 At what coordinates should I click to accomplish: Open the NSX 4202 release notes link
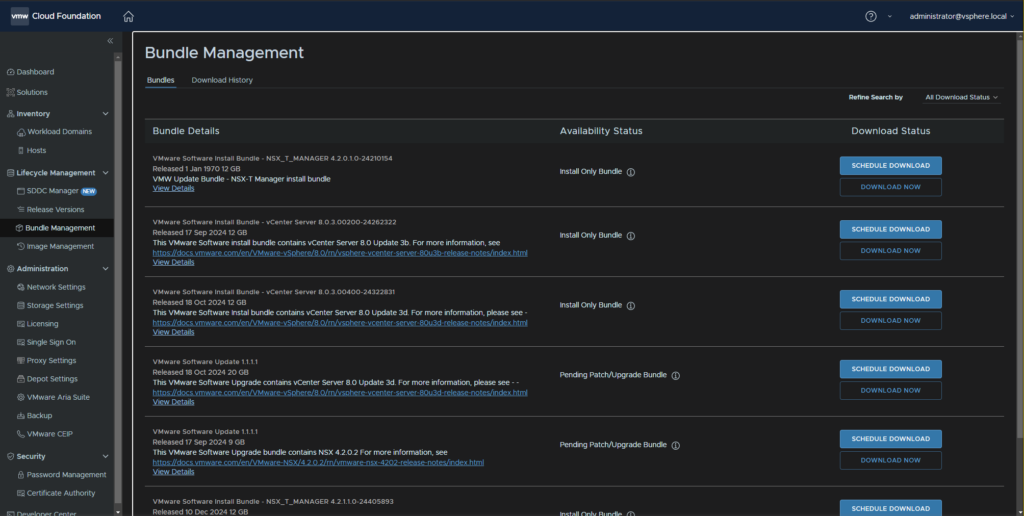click(318, 462)
